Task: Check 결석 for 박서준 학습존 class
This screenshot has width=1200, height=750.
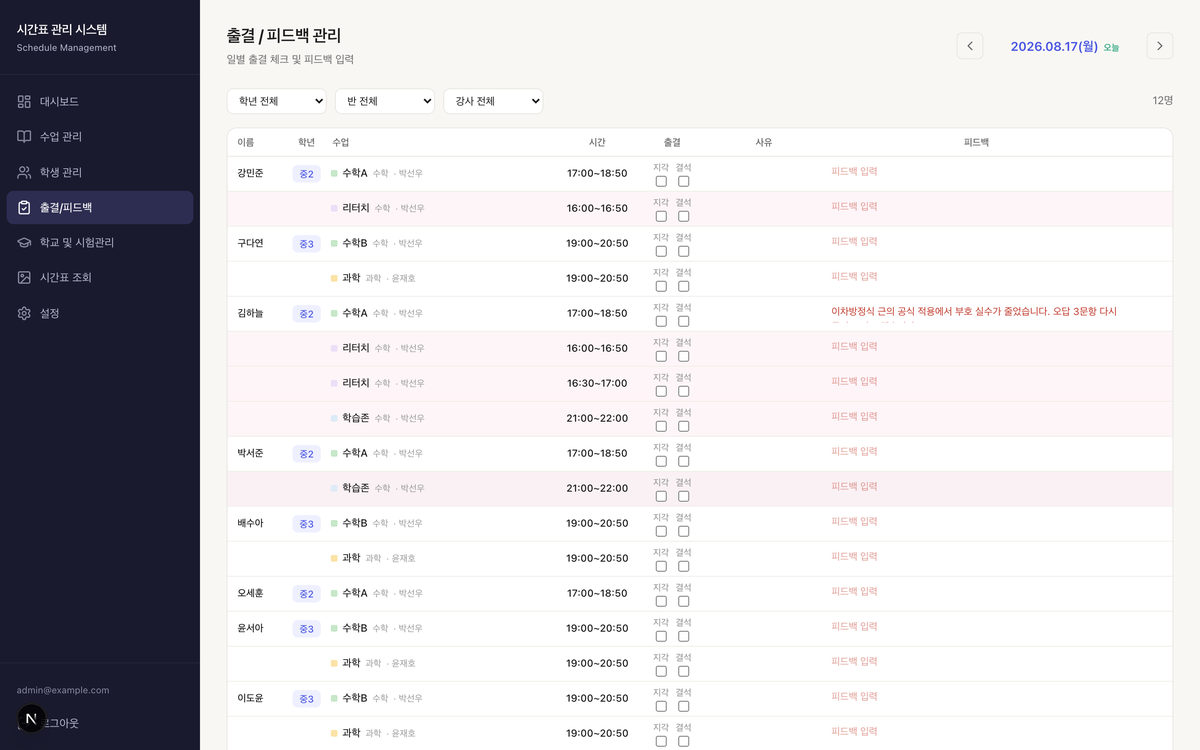Action: 683,496
